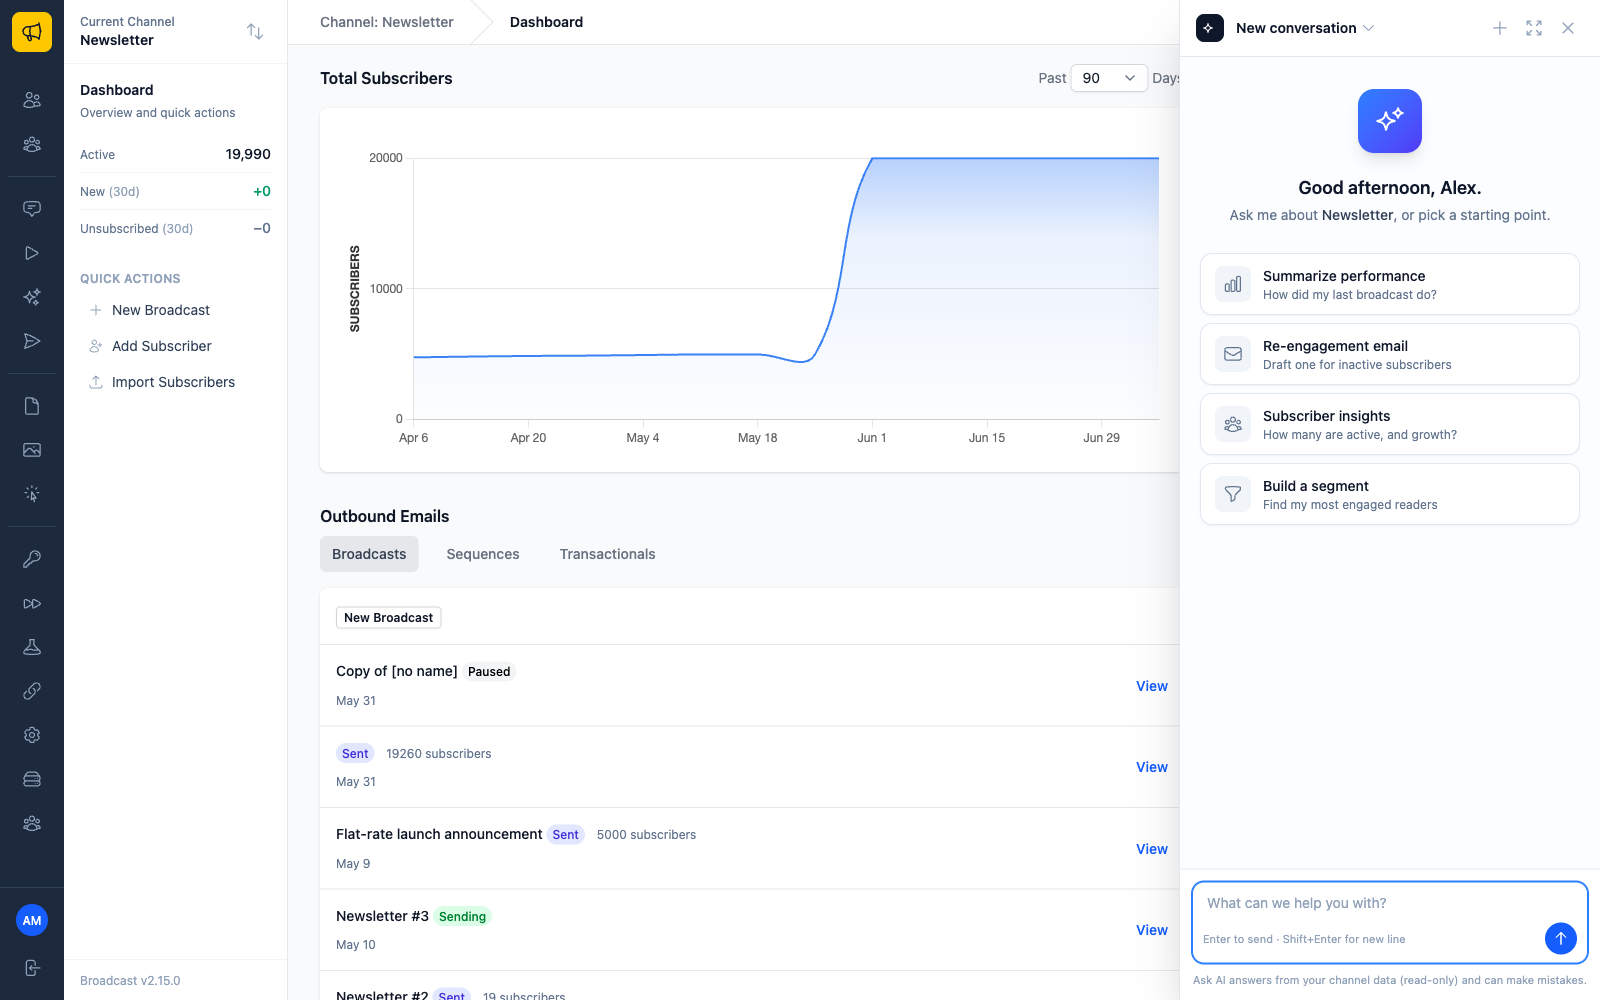Click the Add Subscriber quick action

162,346
